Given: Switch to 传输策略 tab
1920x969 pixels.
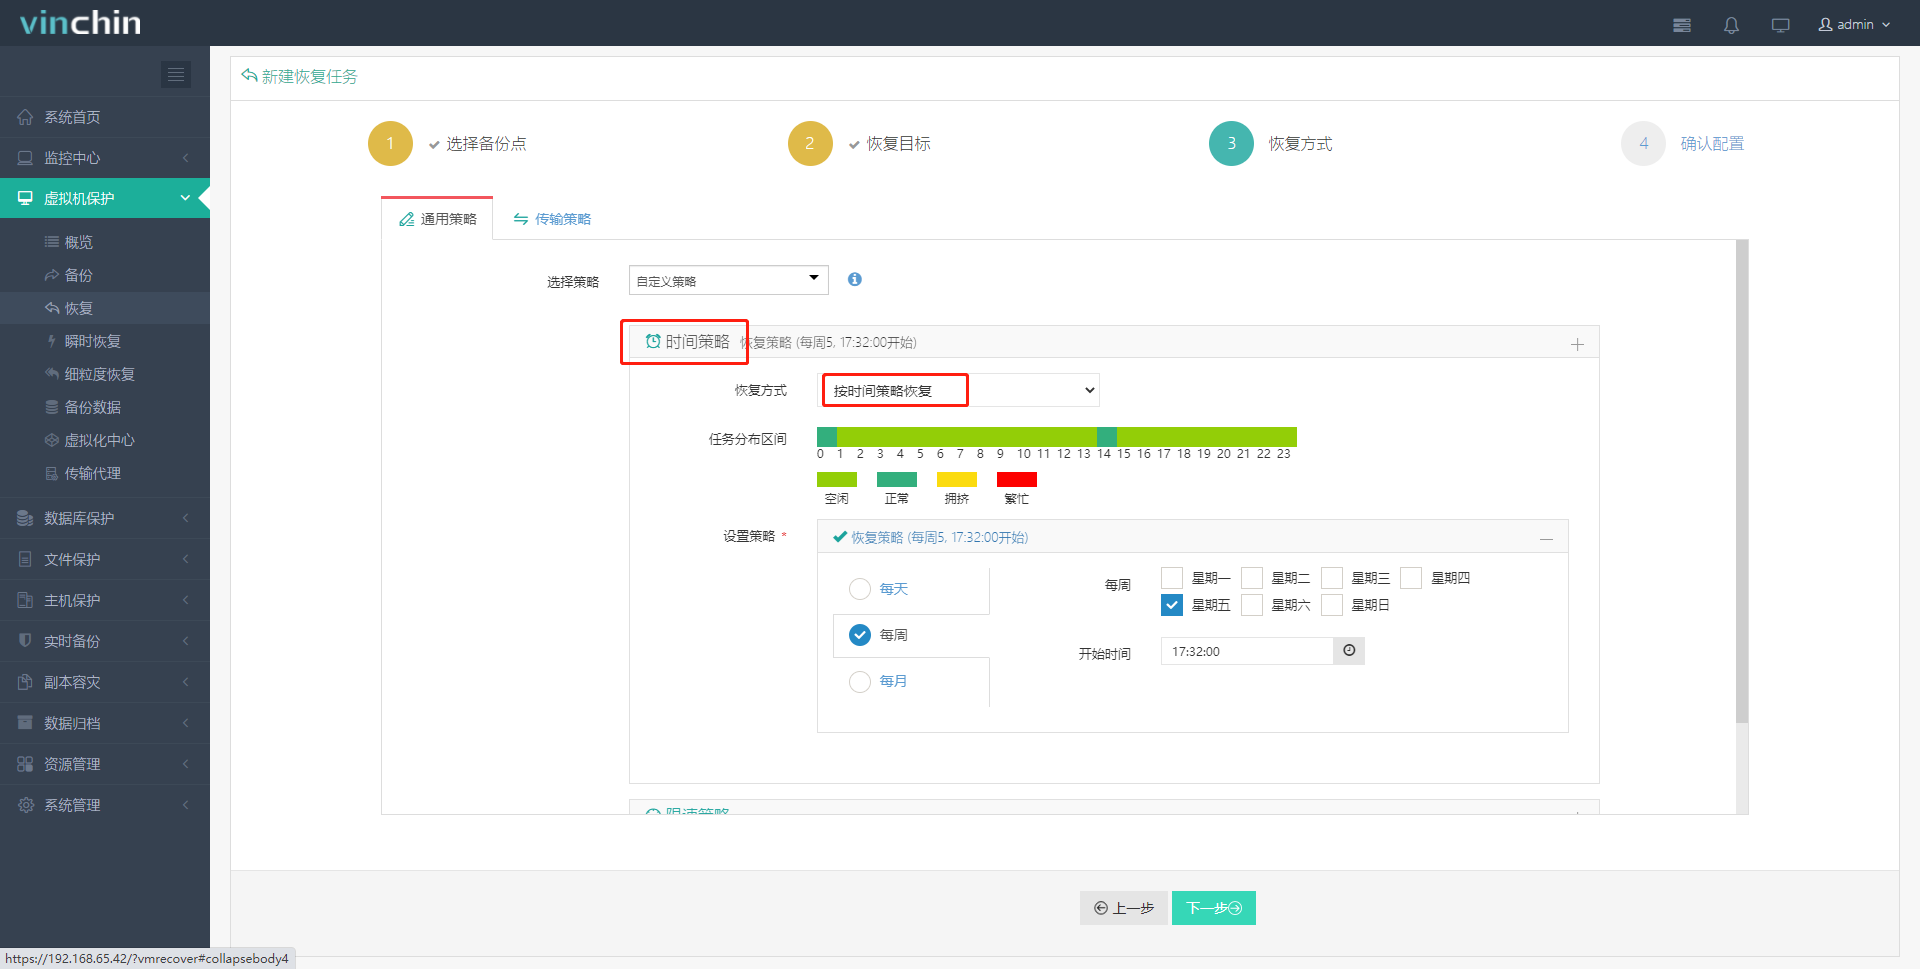Looking at the screenshot, I should pos(552,219).
